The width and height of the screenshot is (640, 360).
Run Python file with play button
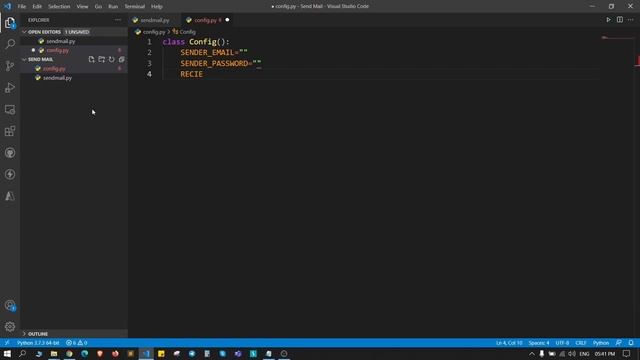click(x=609, y=20)
